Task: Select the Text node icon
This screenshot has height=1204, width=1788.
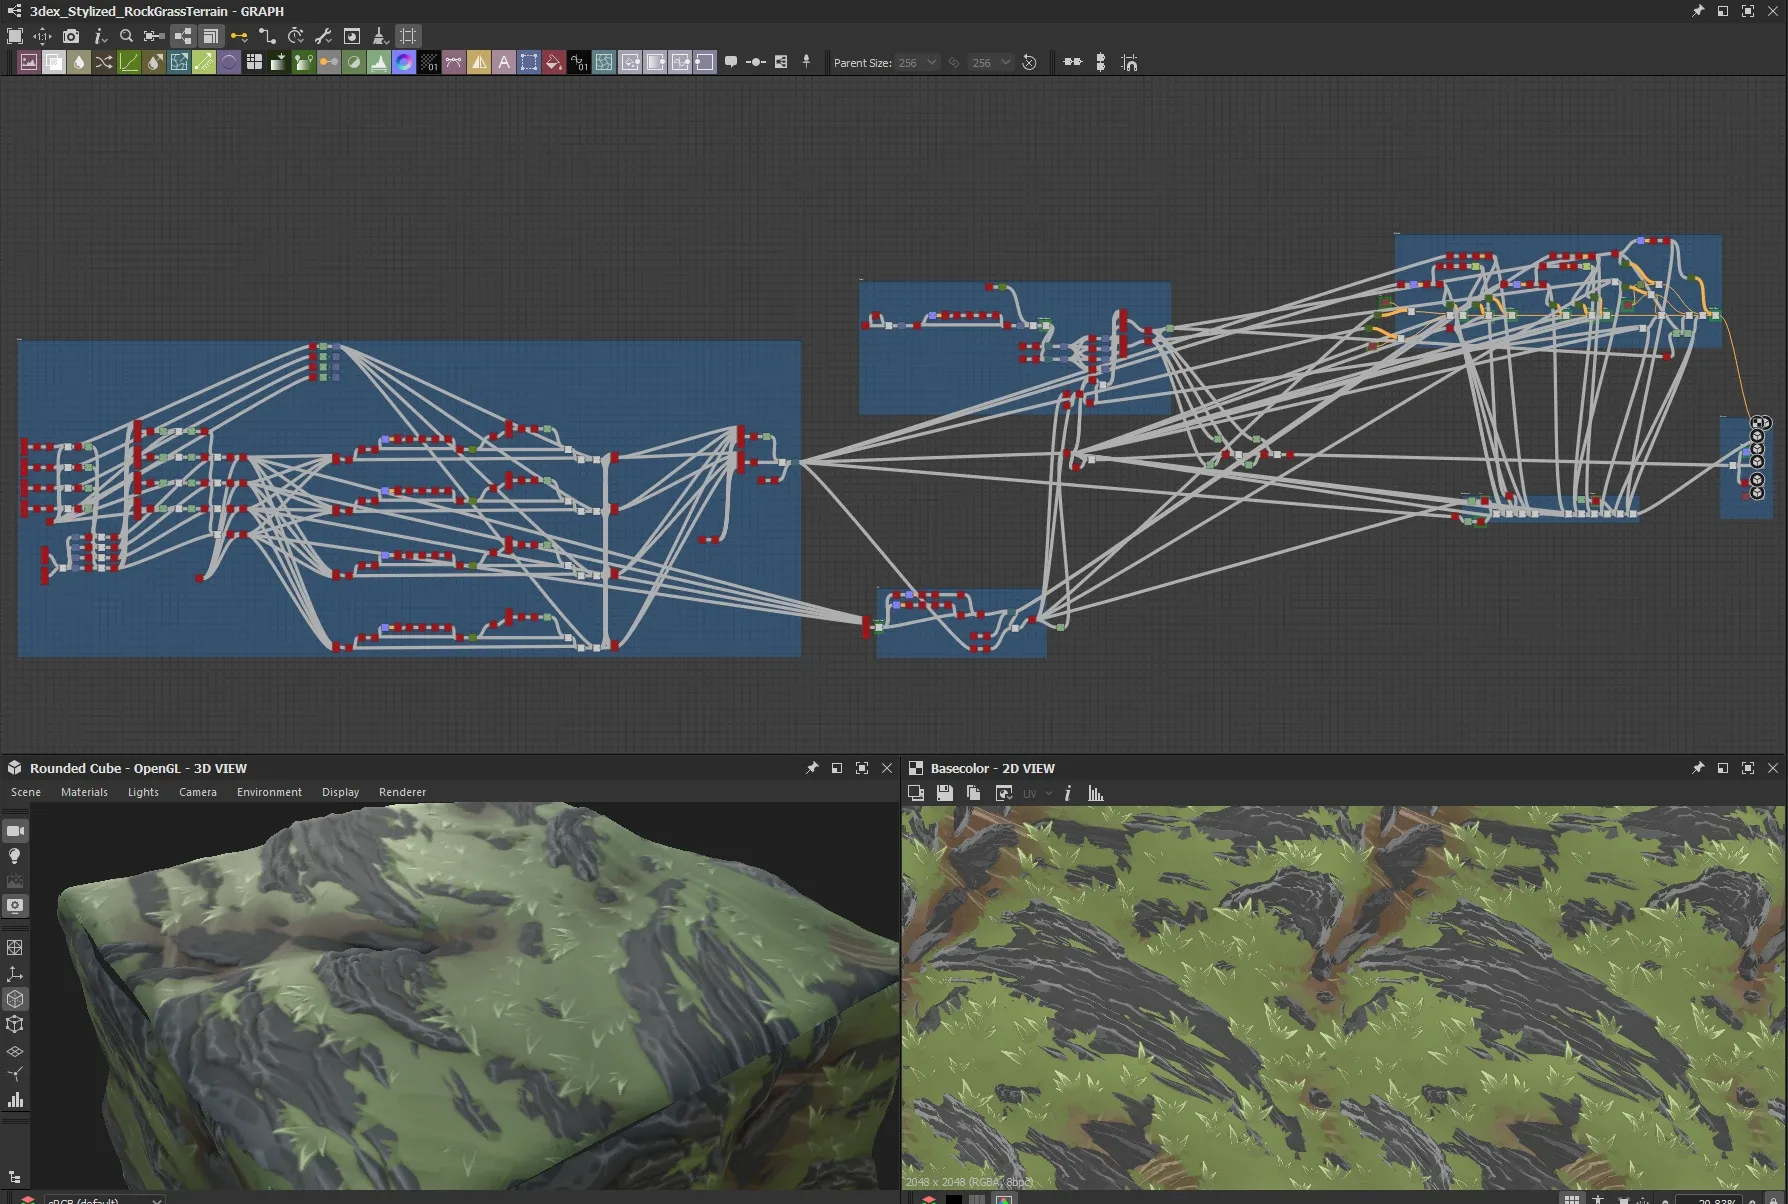Action: pyautogui.click(x=504, y=63)
